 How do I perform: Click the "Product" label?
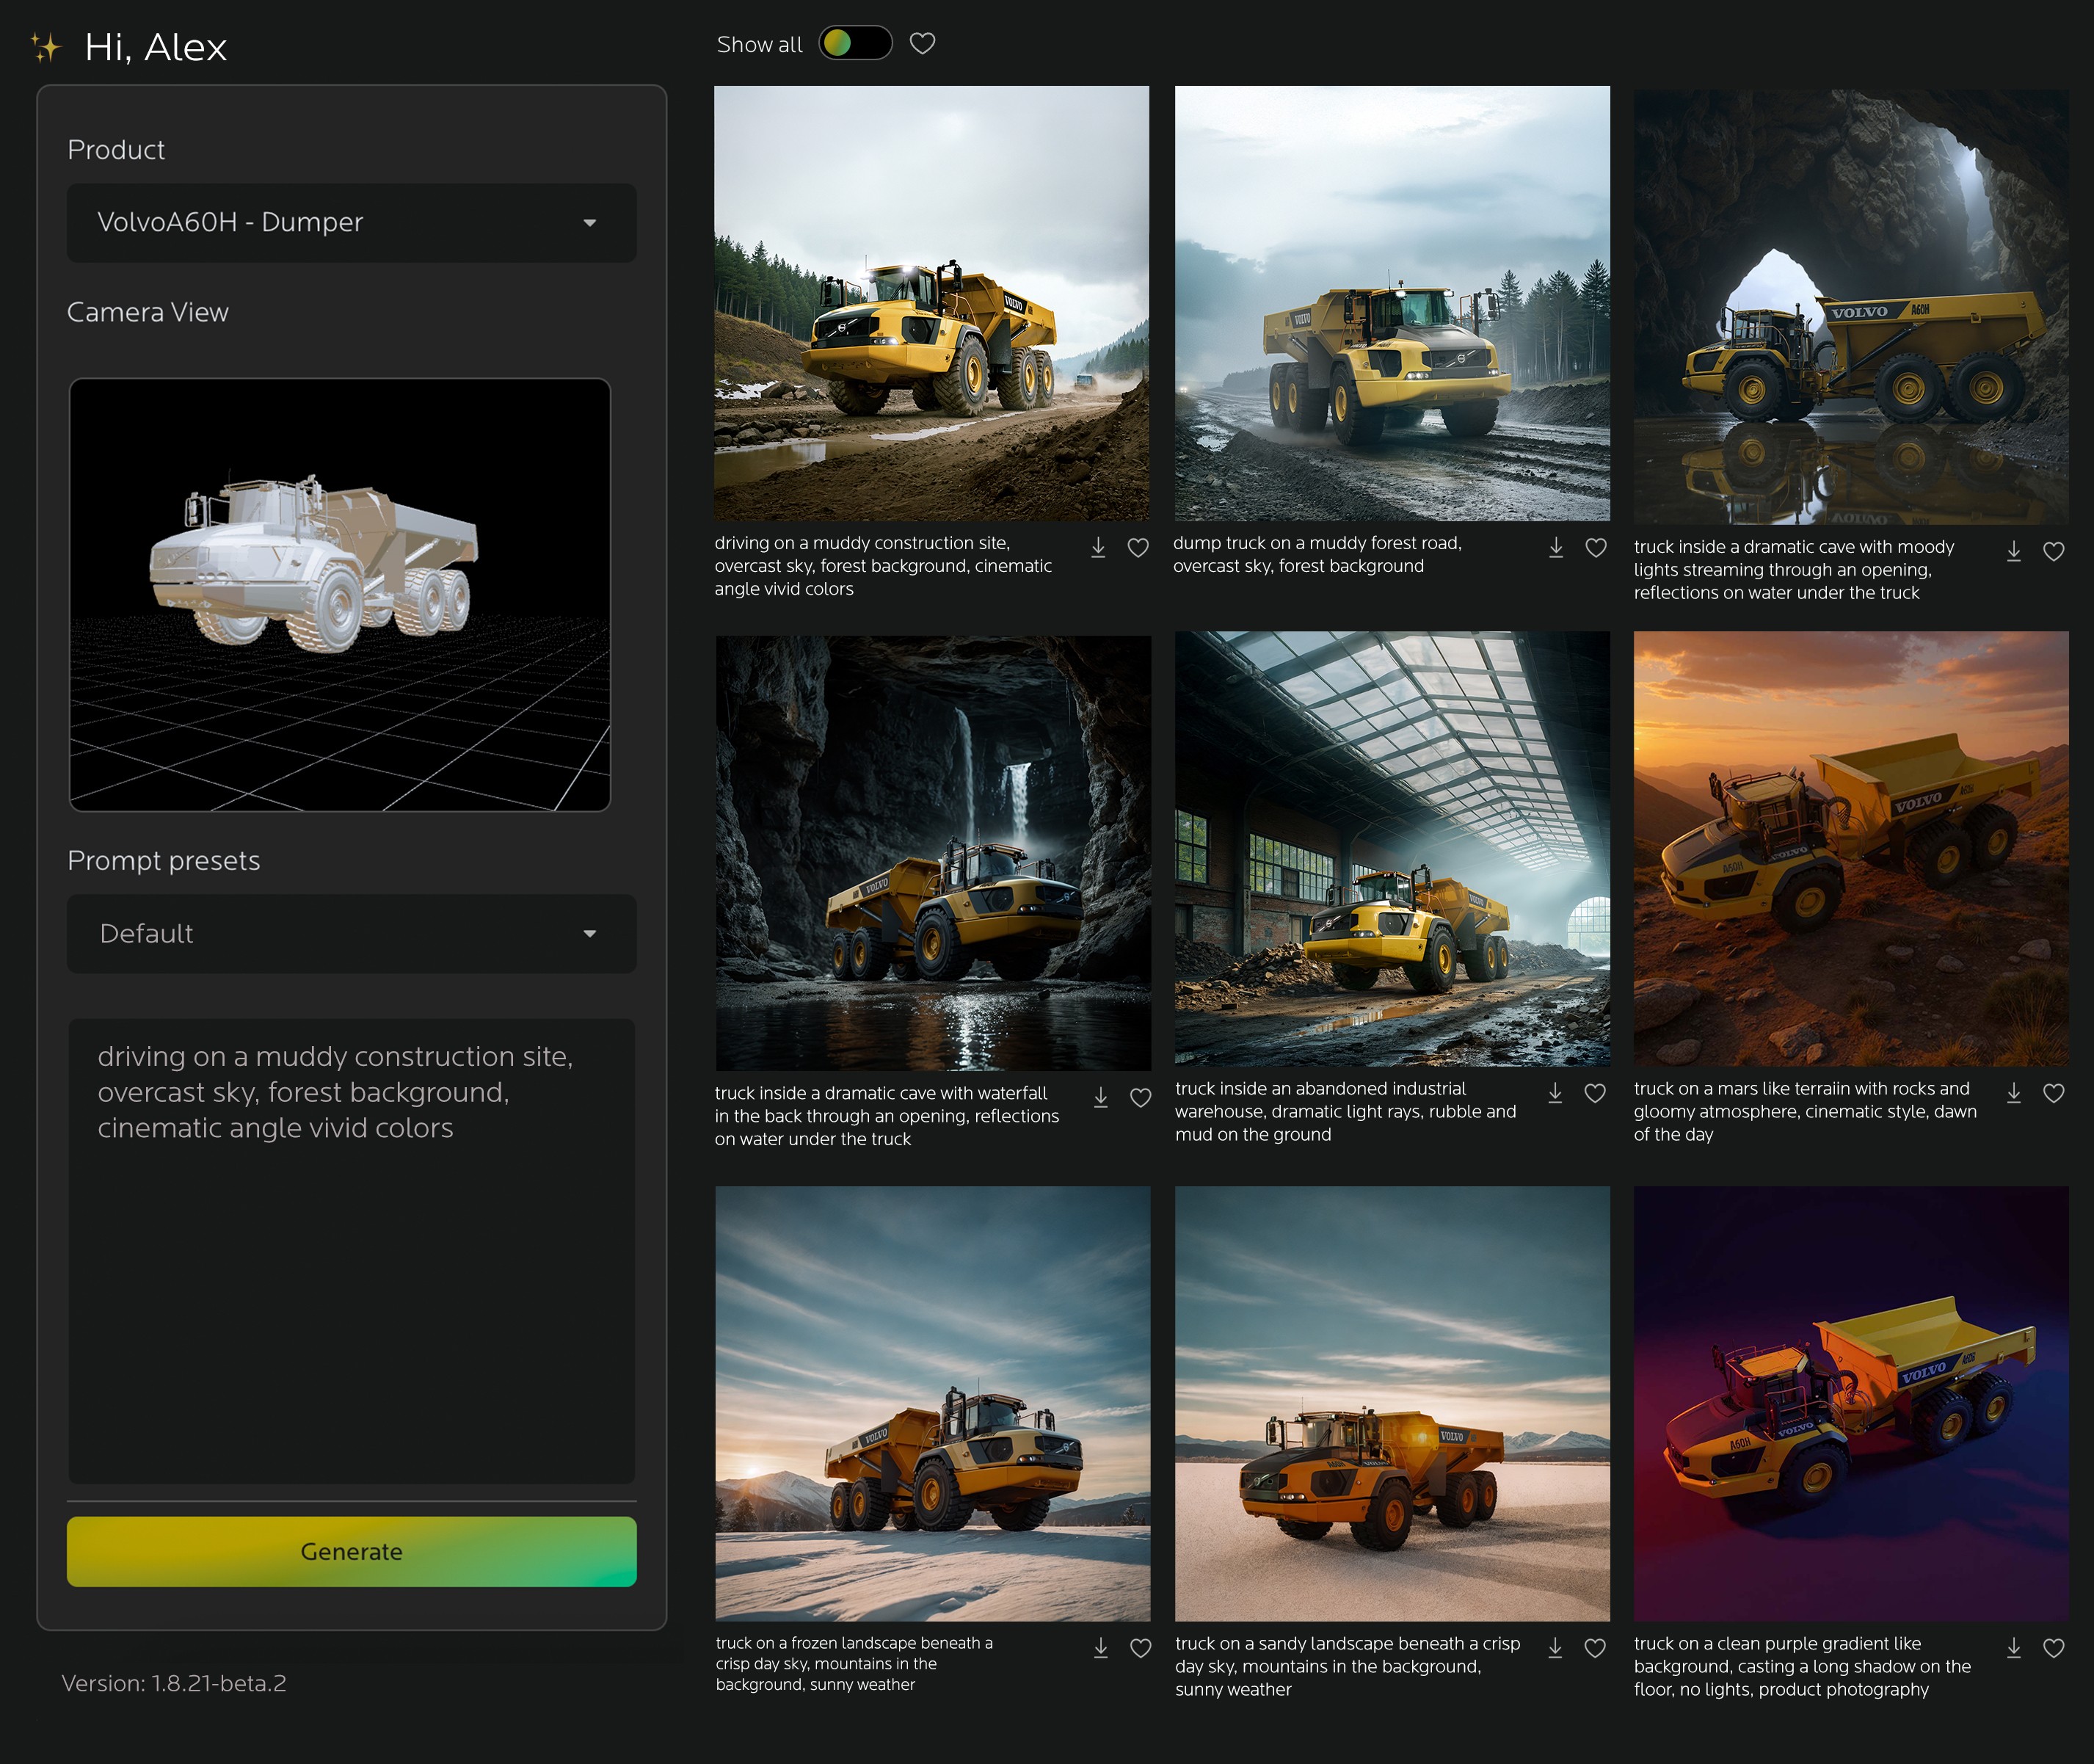tap(116, 150)
